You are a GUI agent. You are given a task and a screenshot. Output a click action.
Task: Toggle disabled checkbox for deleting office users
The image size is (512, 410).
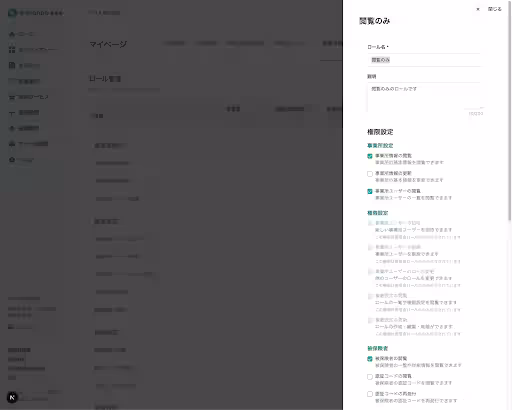pos(370,247)
